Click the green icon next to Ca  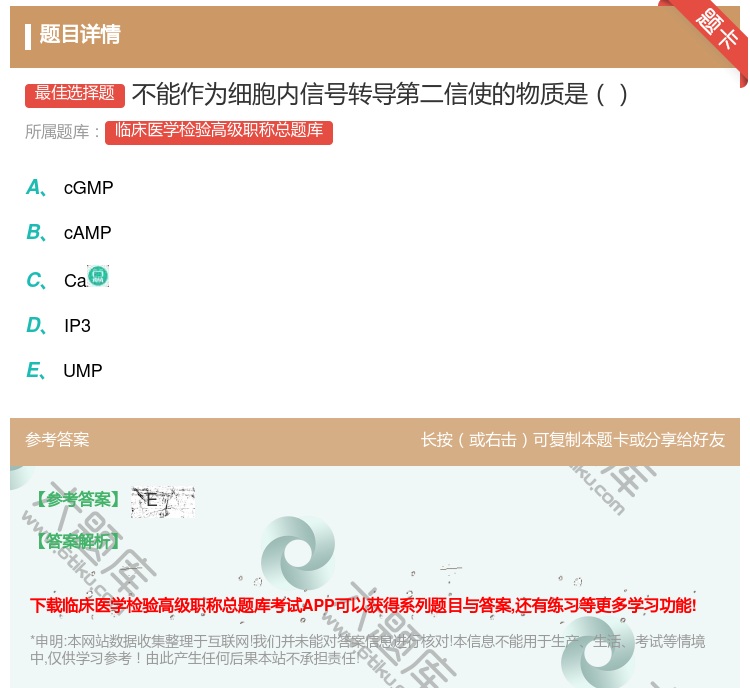click(x=98, y=276)
